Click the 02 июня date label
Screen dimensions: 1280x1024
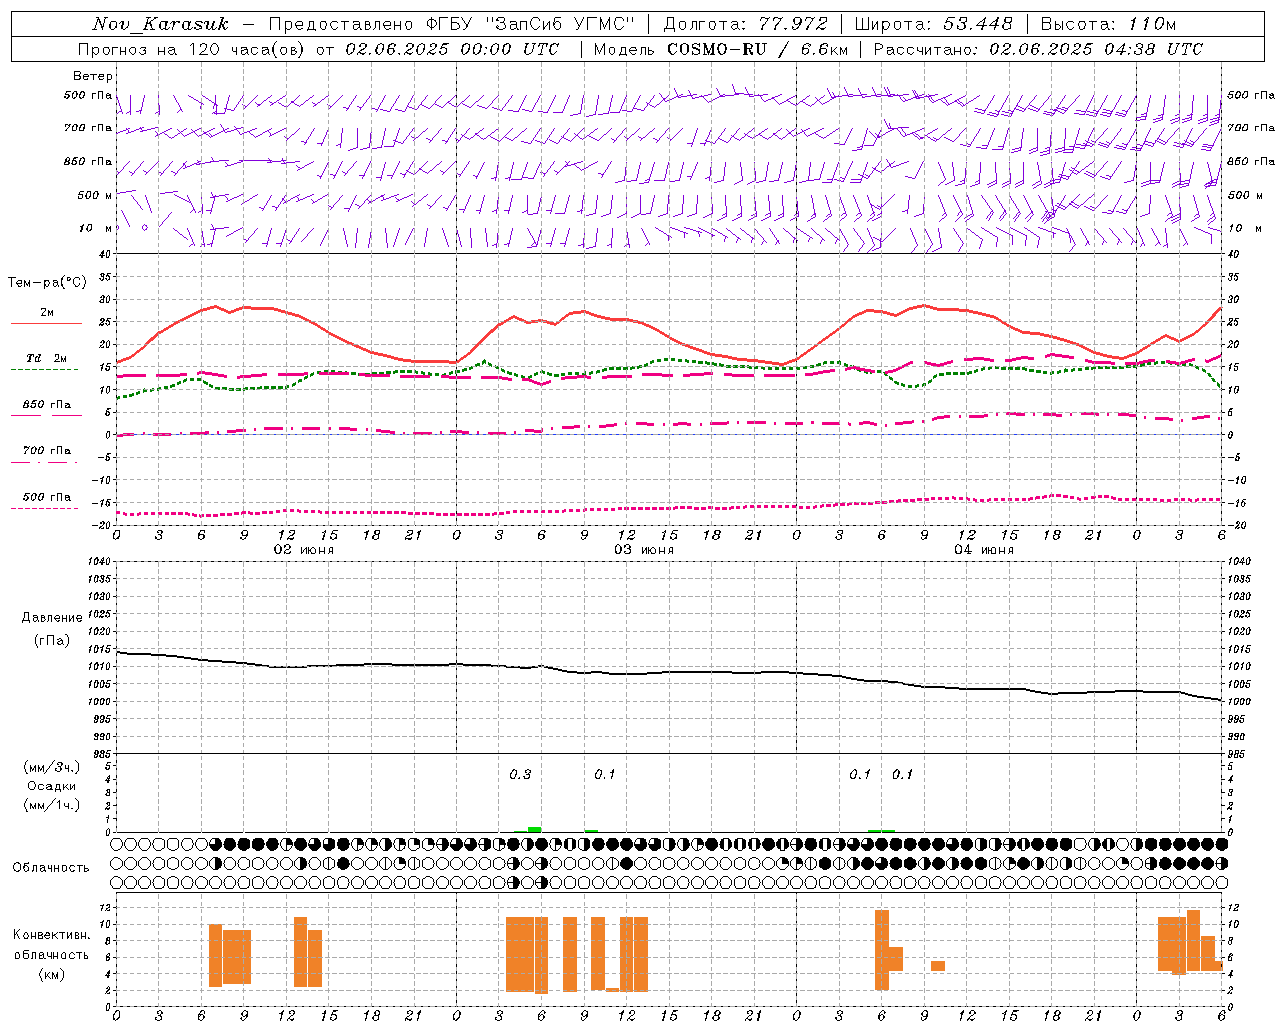(x=304, y=550)
